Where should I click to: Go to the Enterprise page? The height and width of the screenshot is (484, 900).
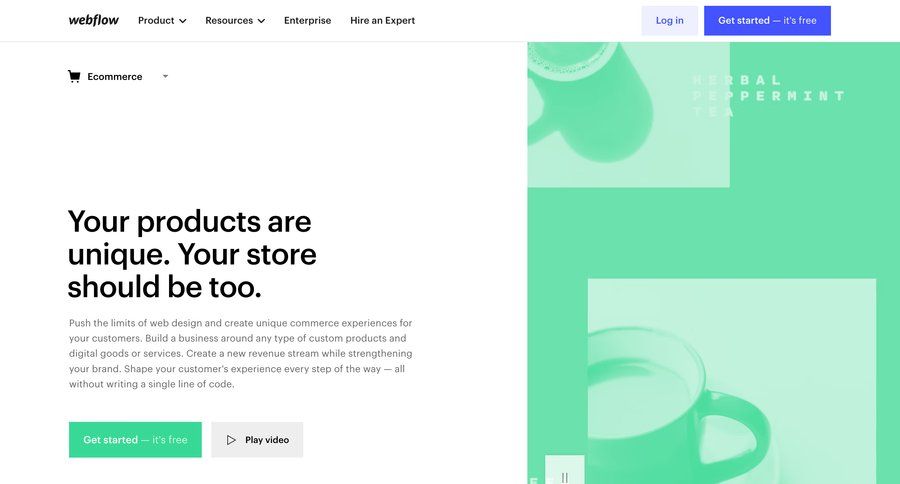[307, 20]
